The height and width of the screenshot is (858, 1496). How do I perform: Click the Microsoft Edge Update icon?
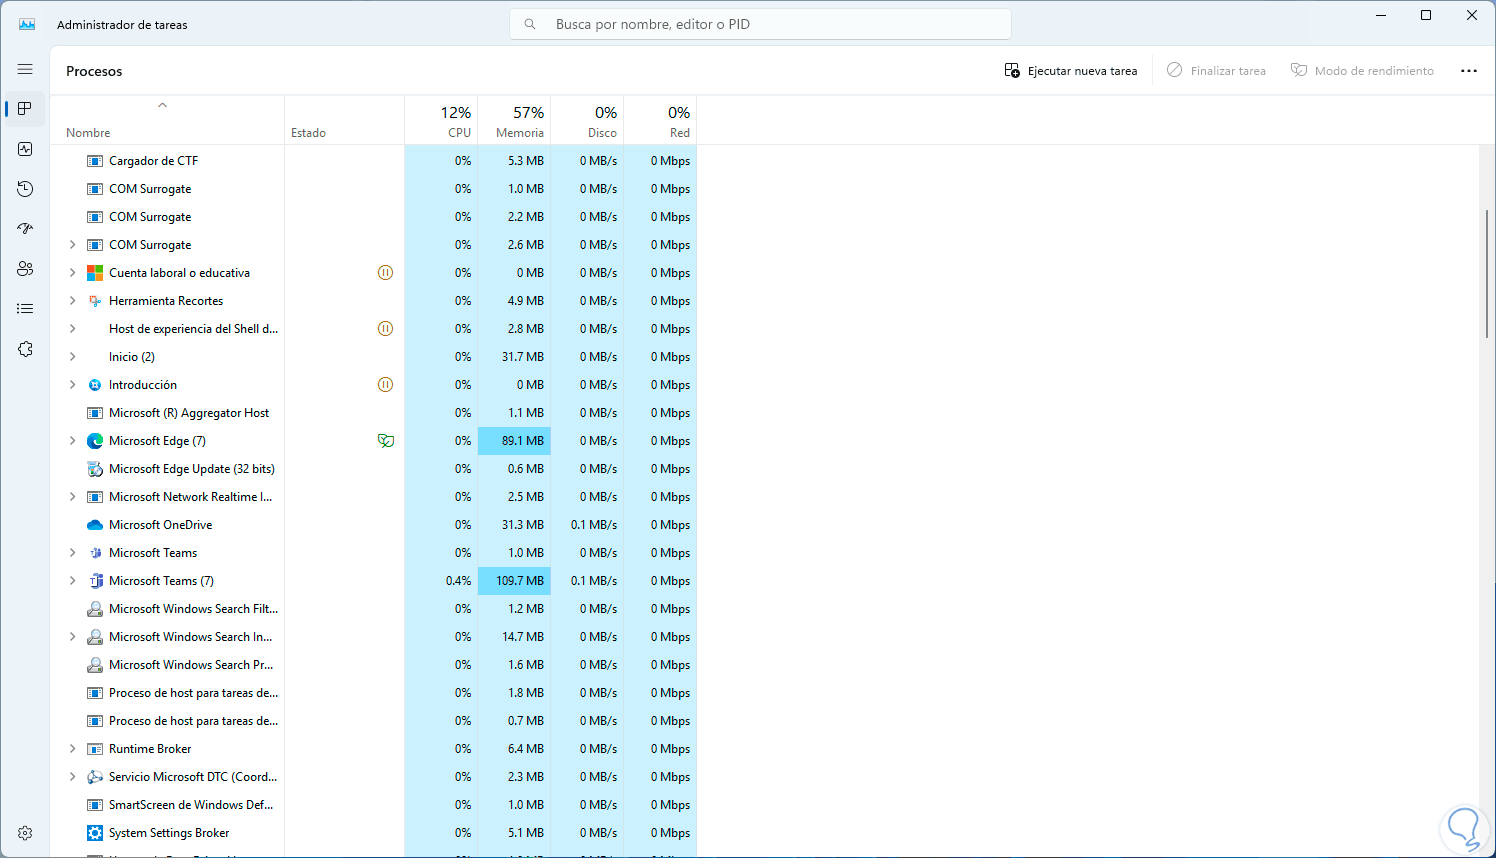95,469
